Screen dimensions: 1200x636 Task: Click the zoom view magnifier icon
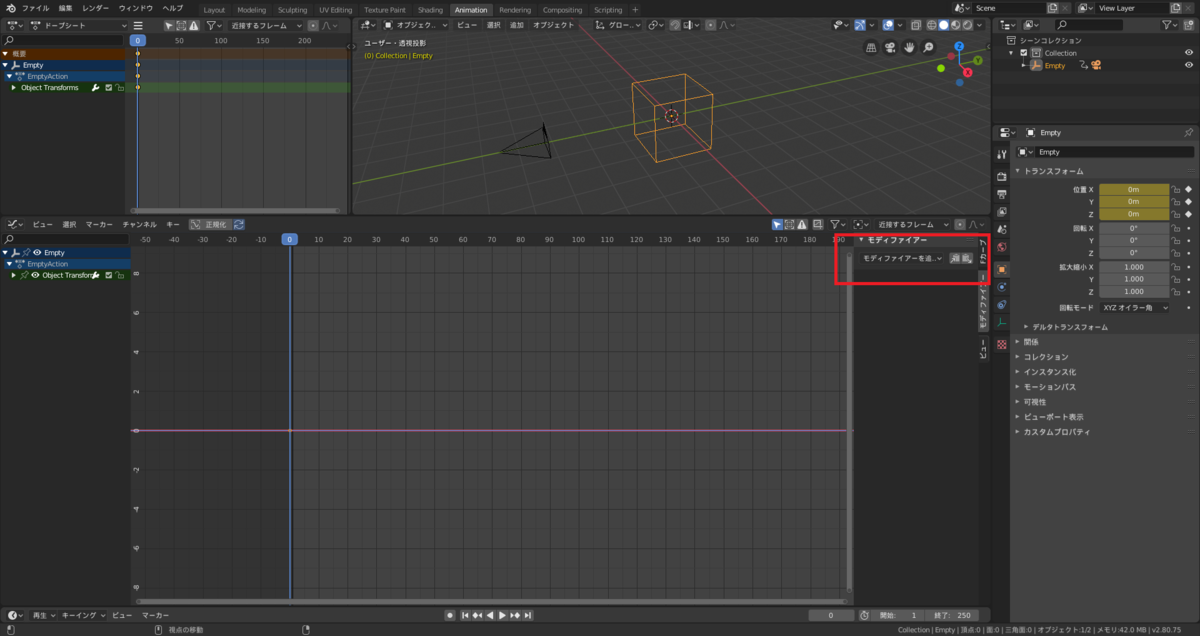(x=928, y=47)
